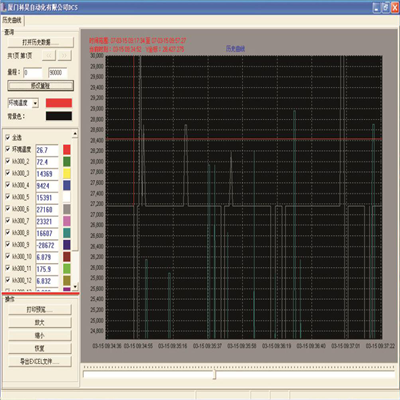Export data via 导出EXCEL文件 button
Screen dimensions: 400x400
coord(40,362)
